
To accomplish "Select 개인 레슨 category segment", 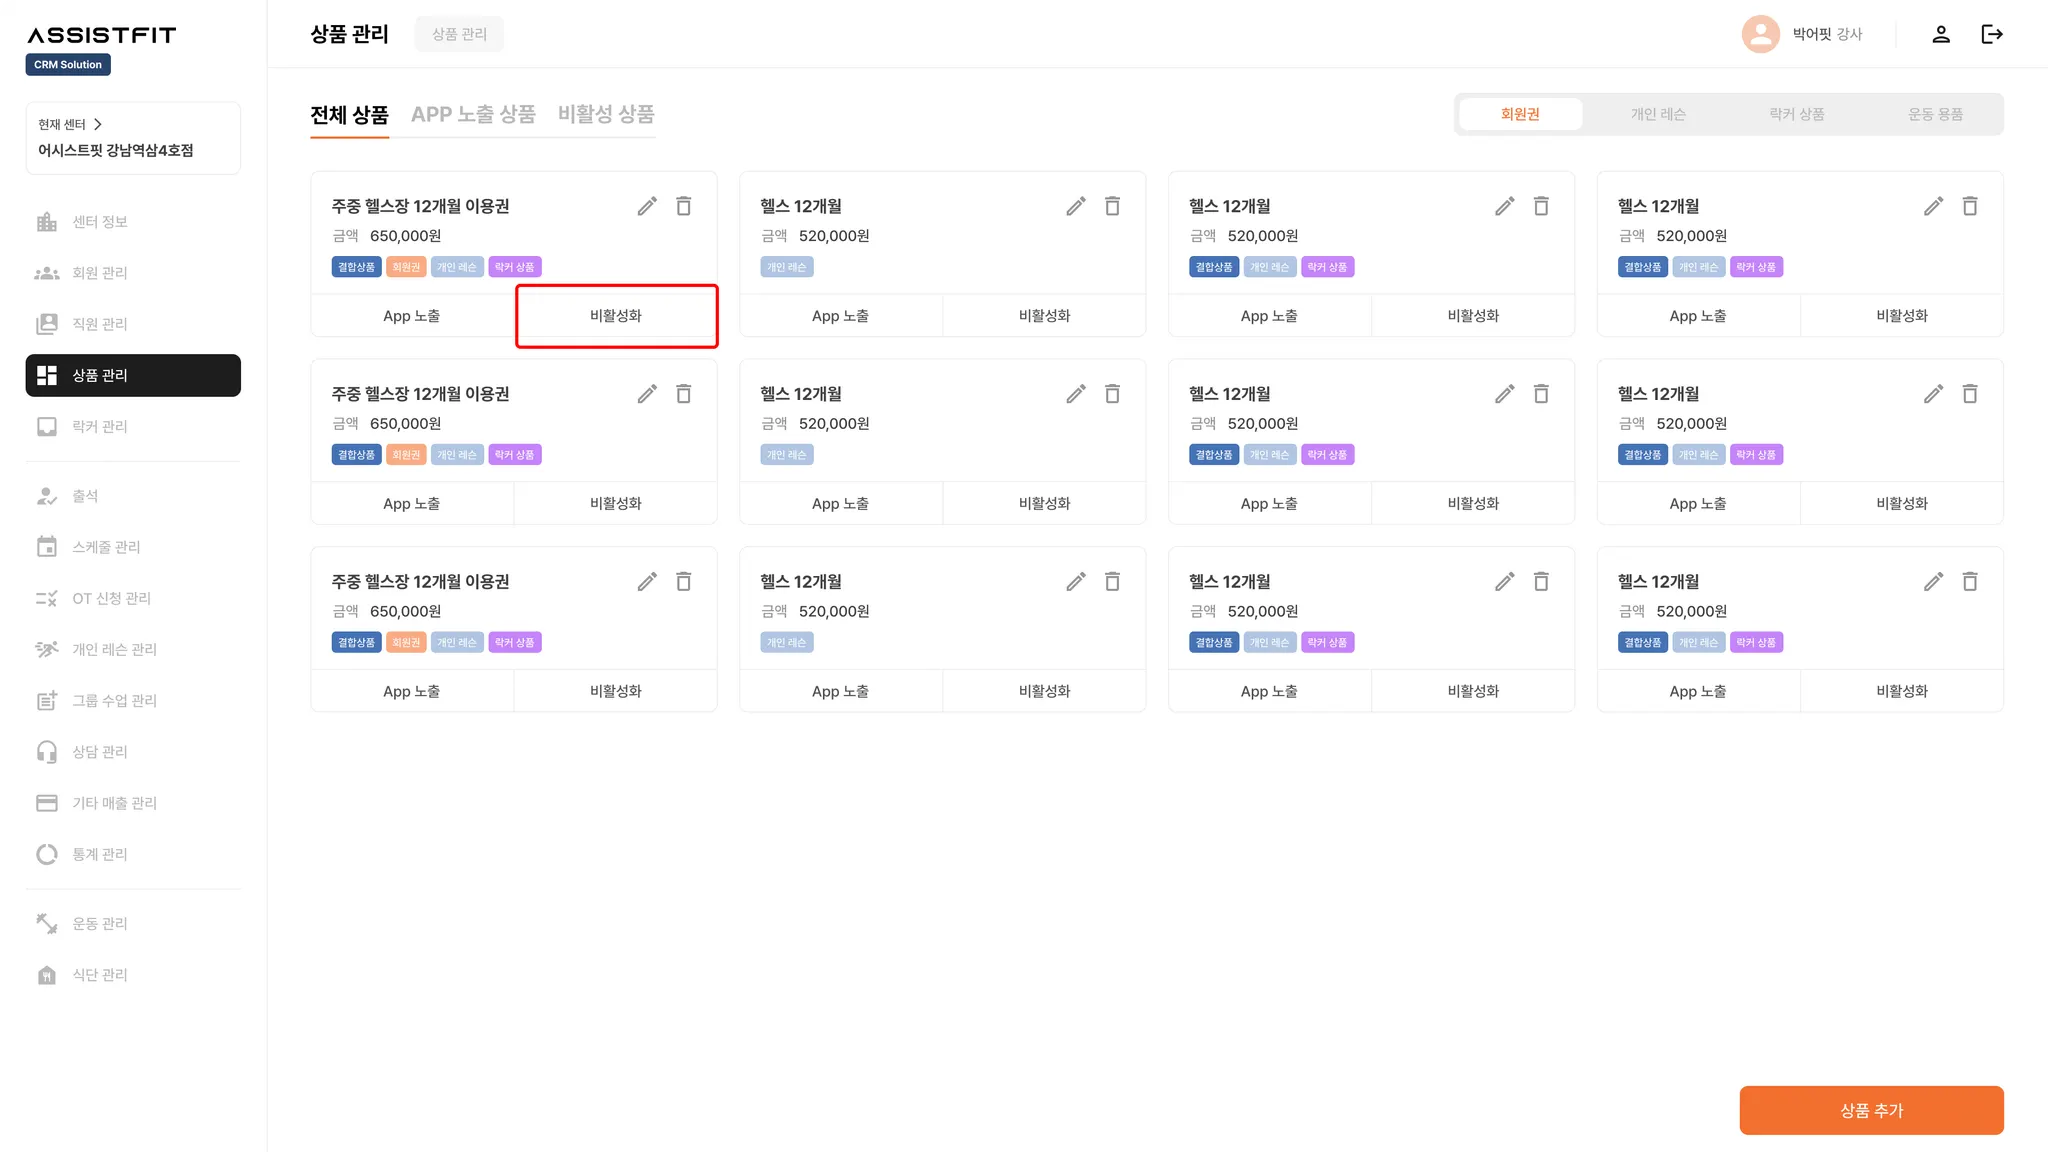I will pos(1658,114).
